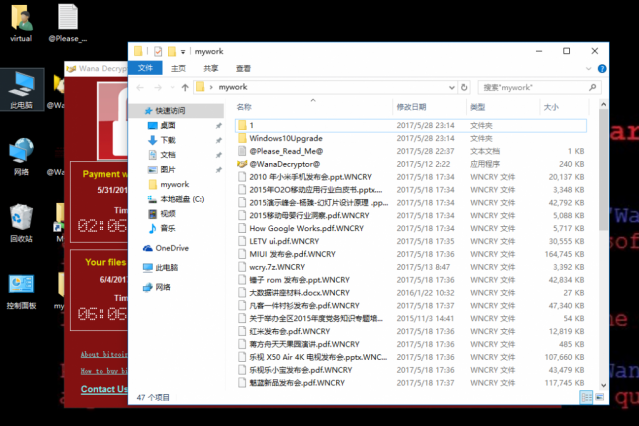
Task: Open 音乐 in navigation pane
Action: 167,228
